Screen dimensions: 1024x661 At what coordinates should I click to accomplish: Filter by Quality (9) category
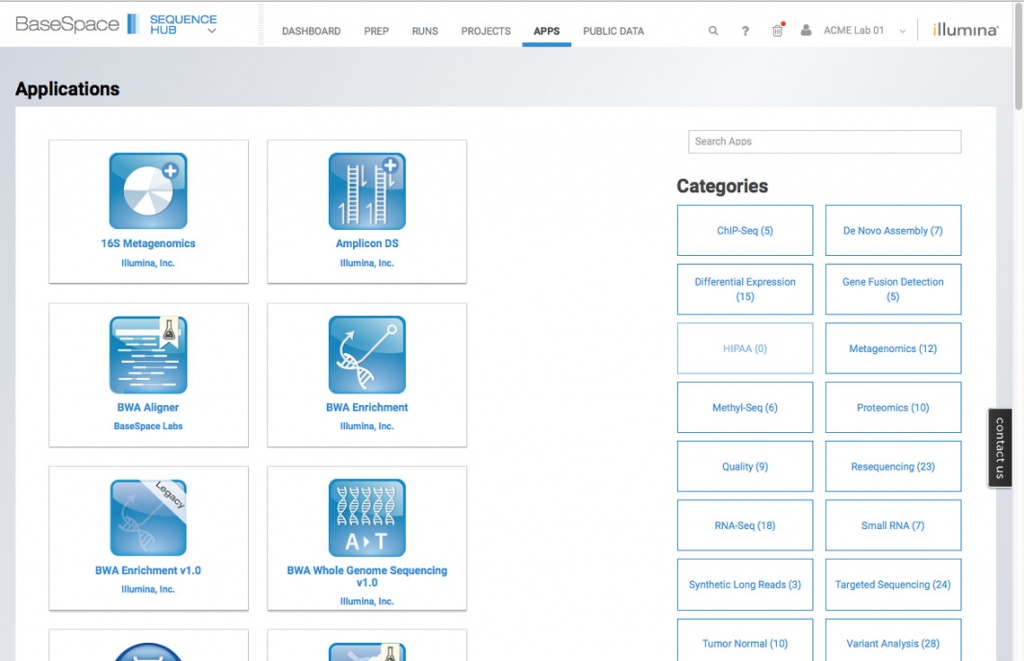[x=745, y=466]
